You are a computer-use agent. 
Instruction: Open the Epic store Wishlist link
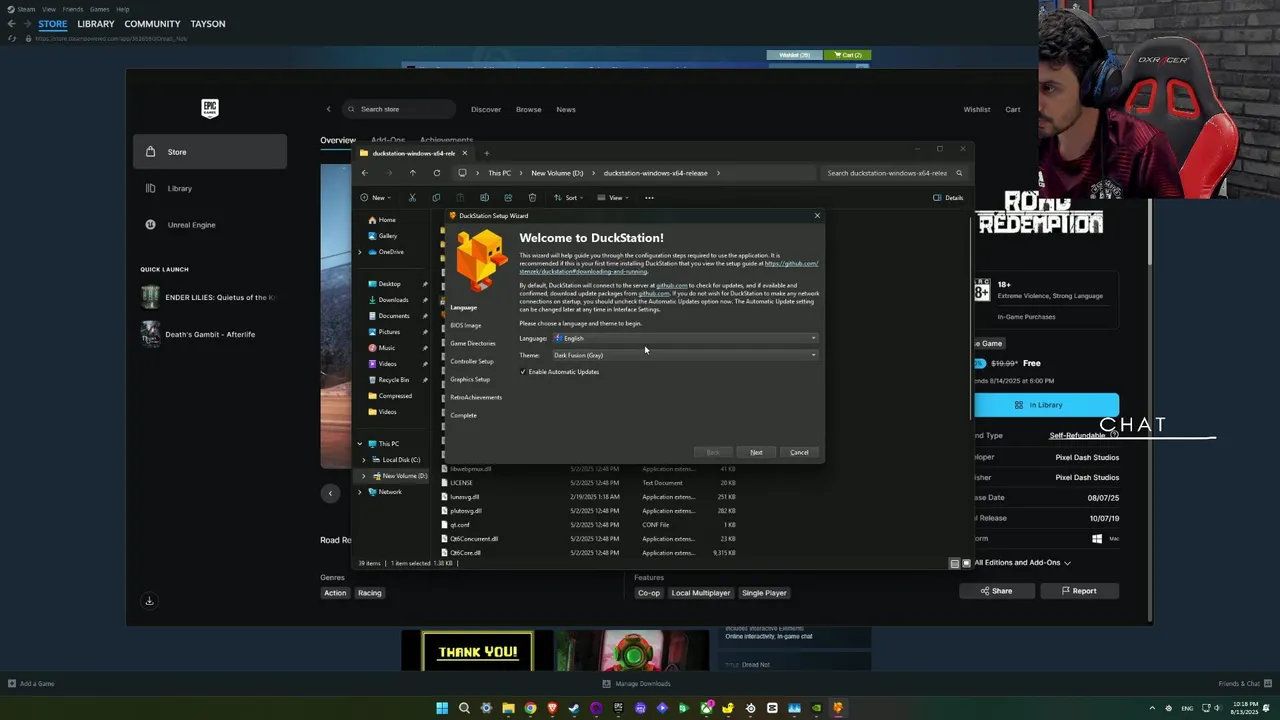tap(977, 109)
